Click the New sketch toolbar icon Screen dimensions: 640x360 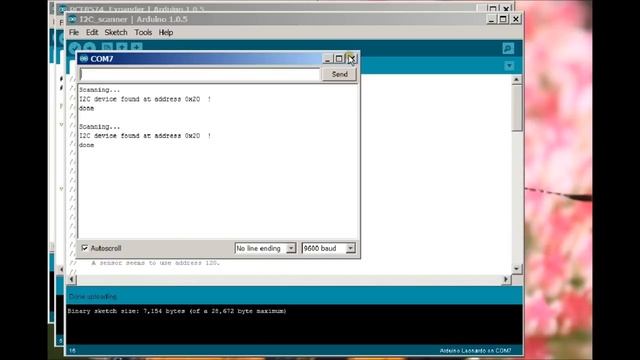click(x=107, y=47)
